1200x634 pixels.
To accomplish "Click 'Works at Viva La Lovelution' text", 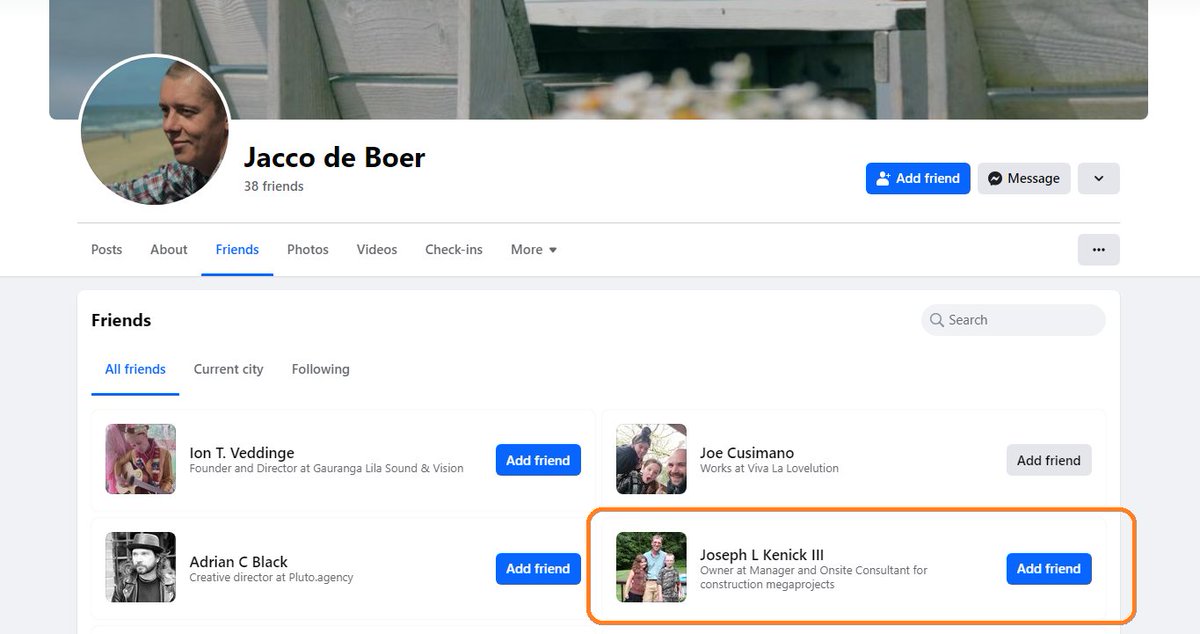I will click(x=769, y=468).
